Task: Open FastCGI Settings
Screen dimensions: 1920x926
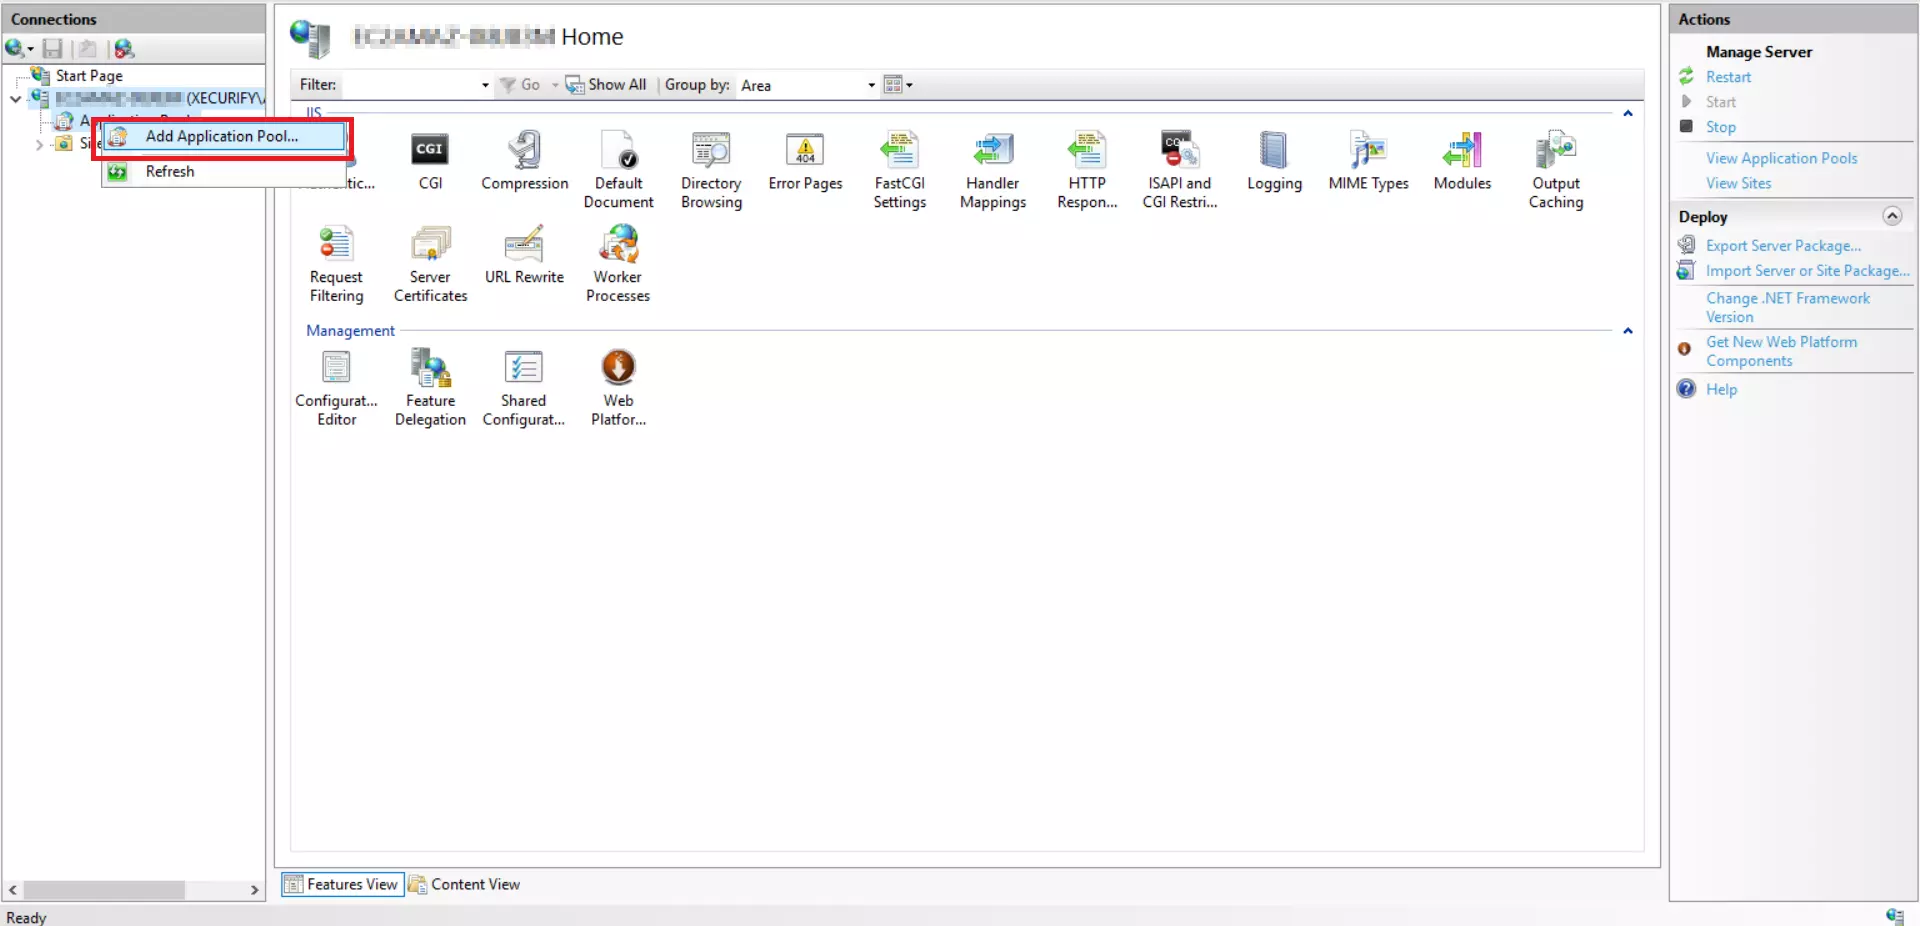Action: click(899, 165)
